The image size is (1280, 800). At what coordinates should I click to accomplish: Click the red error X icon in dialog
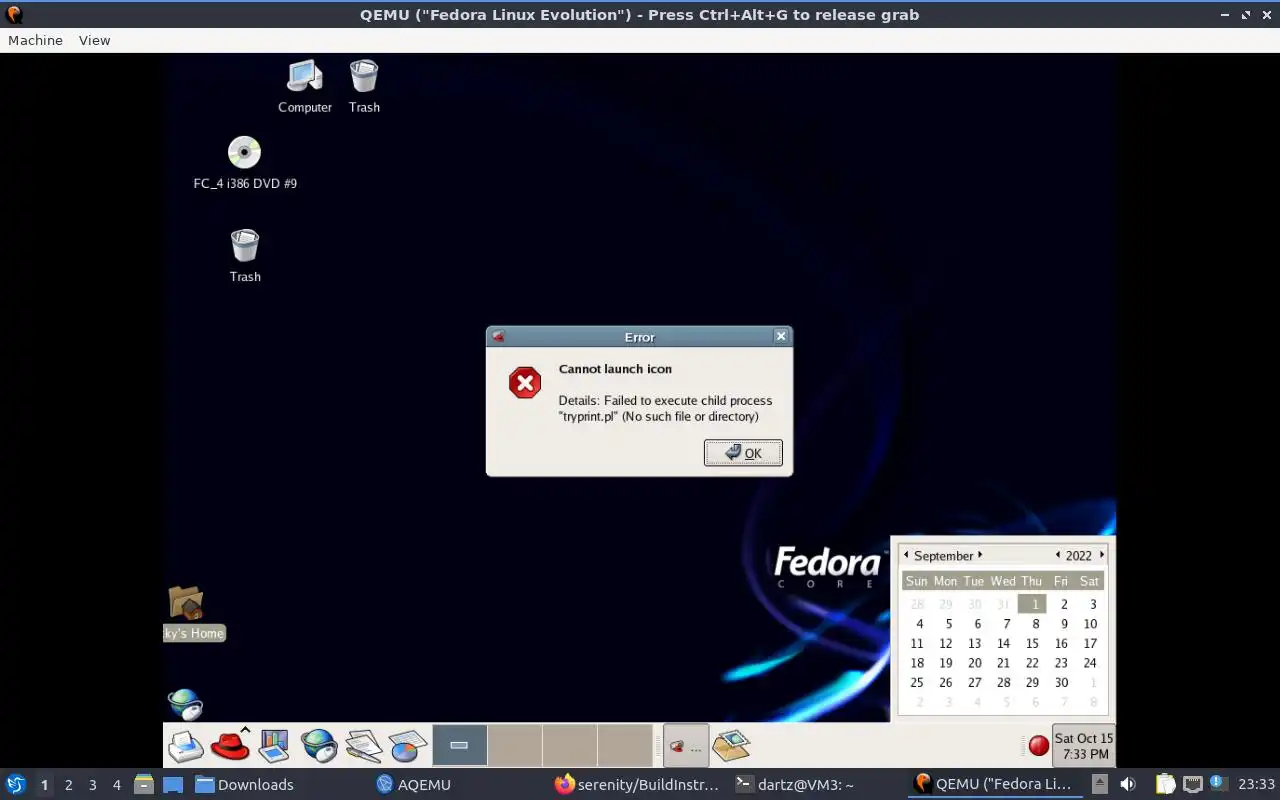tap(525, 382)
